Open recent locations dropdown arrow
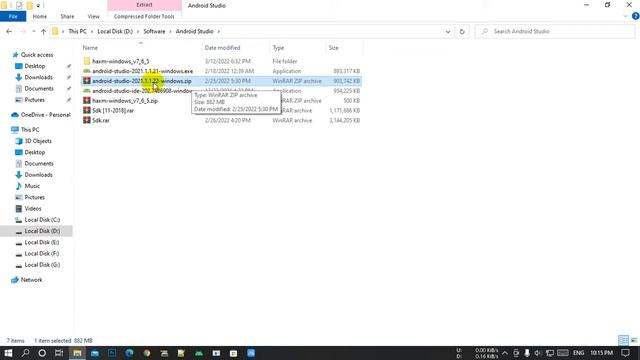This screenshot has height=360, width=640. coord(33,31)
